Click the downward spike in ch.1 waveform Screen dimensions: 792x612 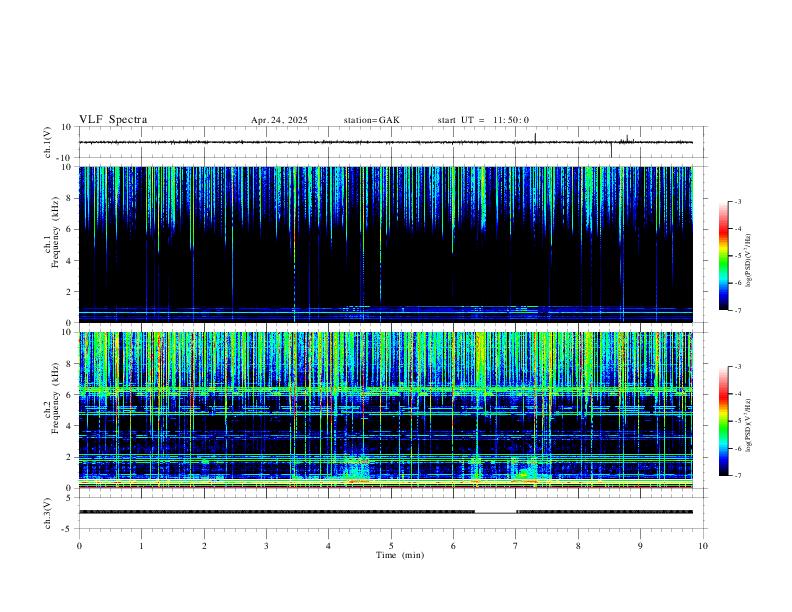(611, 150)
